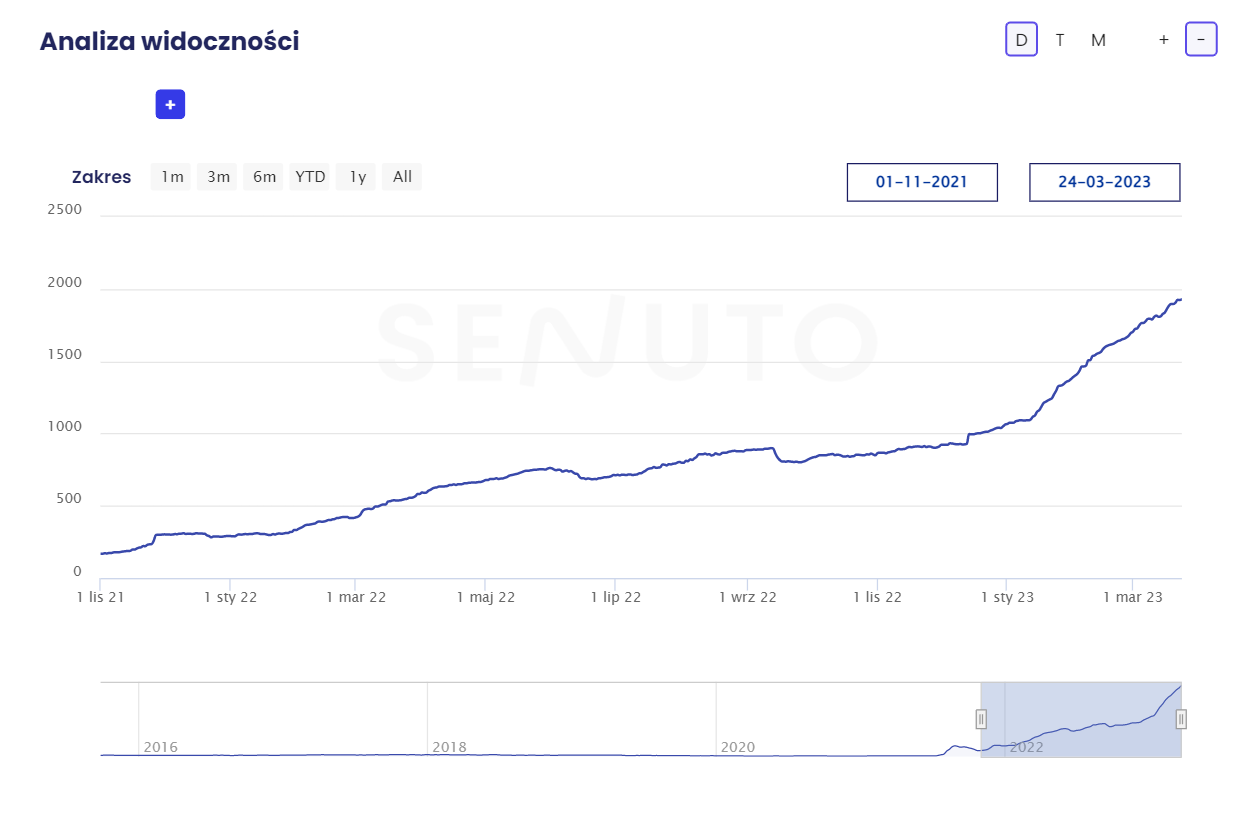This screenshot has height=836, width=1257.
Task: Switch to M monthly granularity
Action: pos(1098,40)
